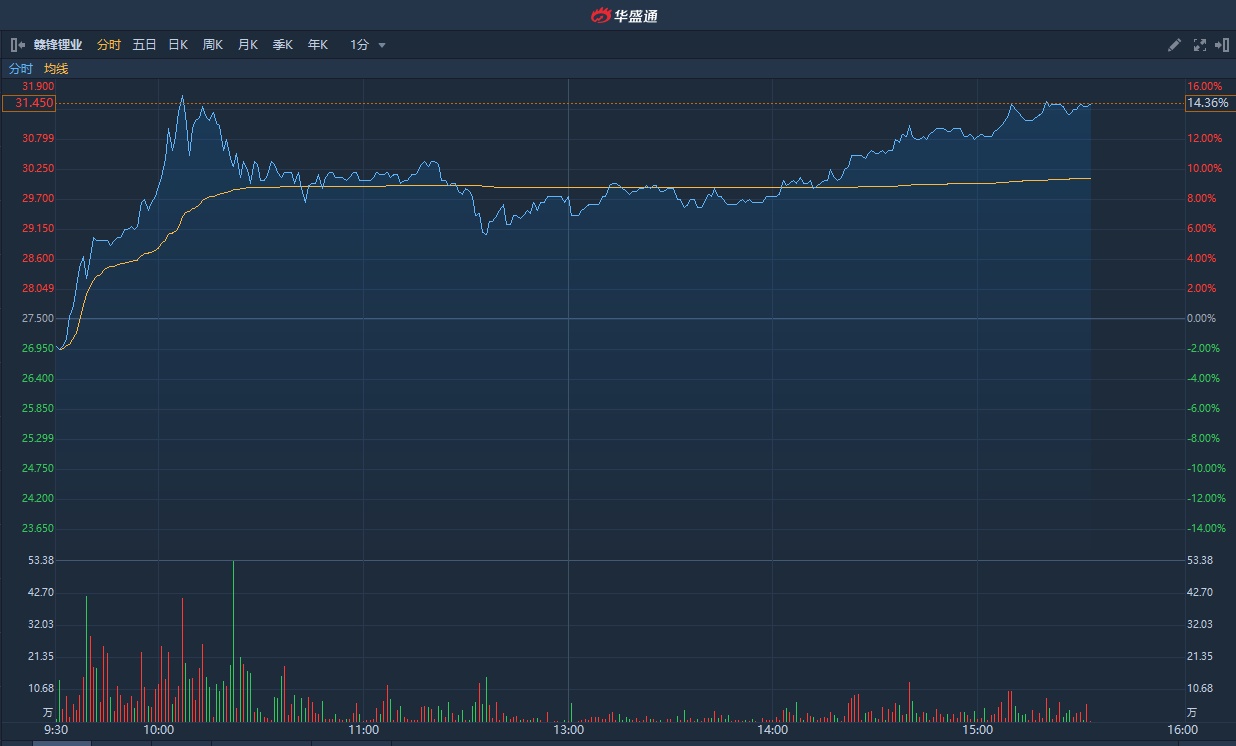This screenshot has width=1236, height=746.
Task: Open the 1分 interval dropdown
Action: tap(367, 45)
